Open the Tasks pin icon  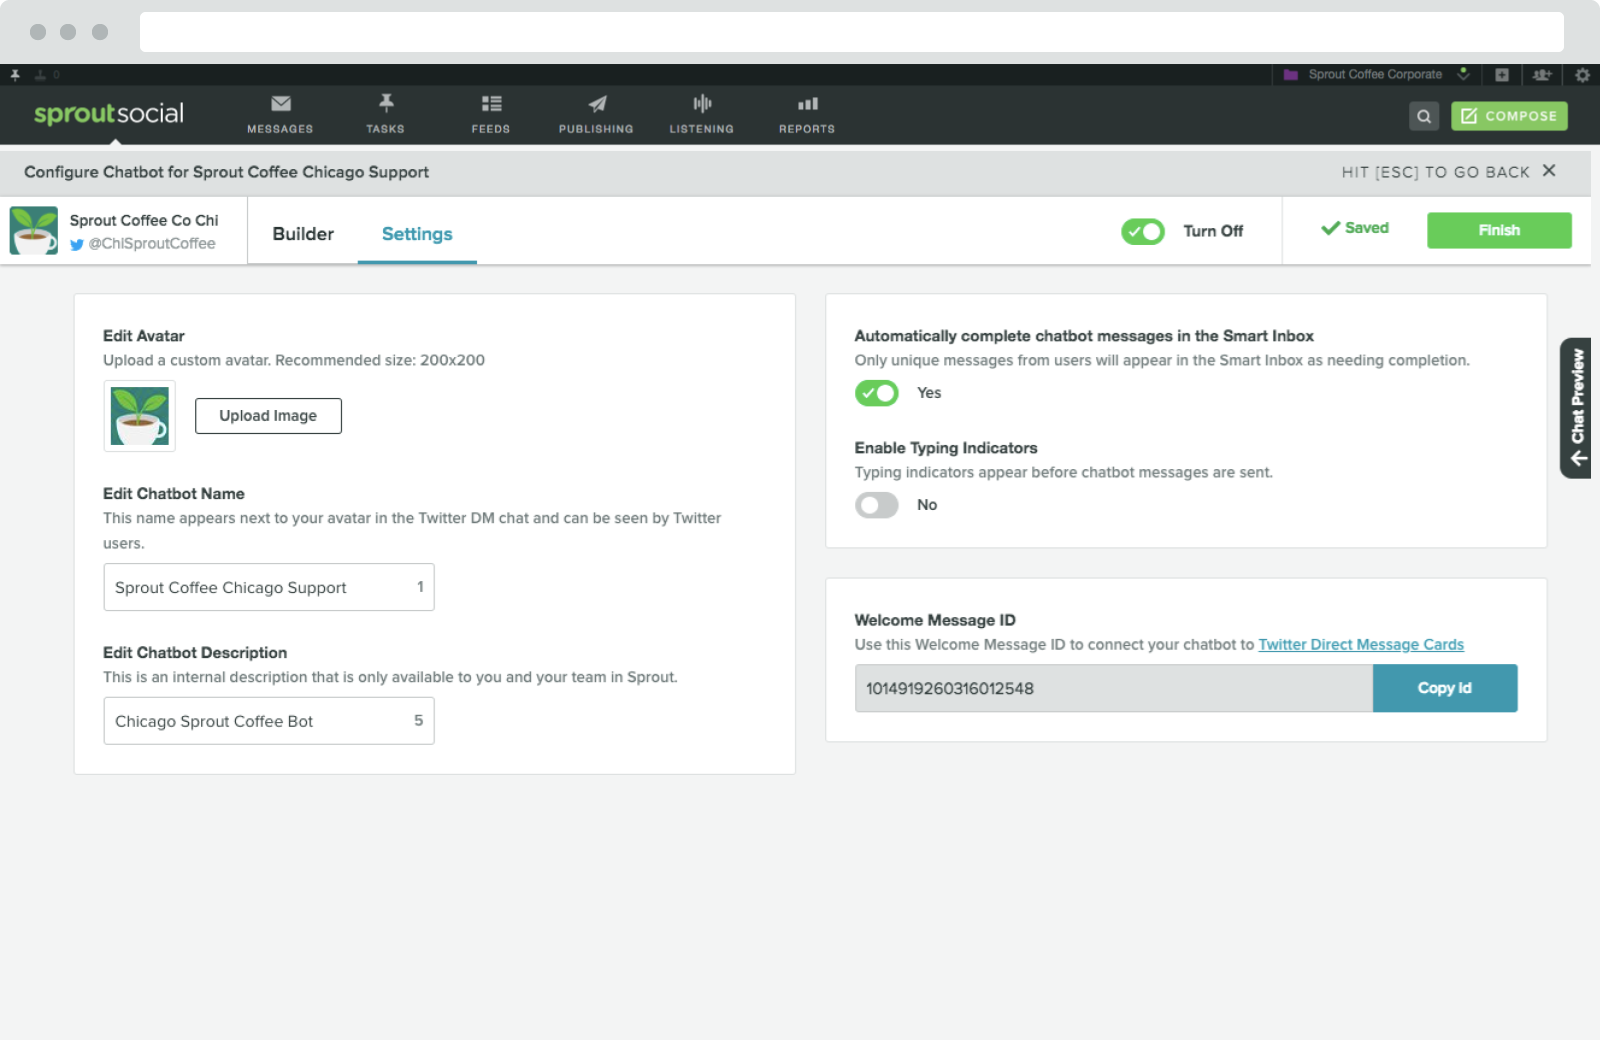pyautogui.click(x=386, y=102)
